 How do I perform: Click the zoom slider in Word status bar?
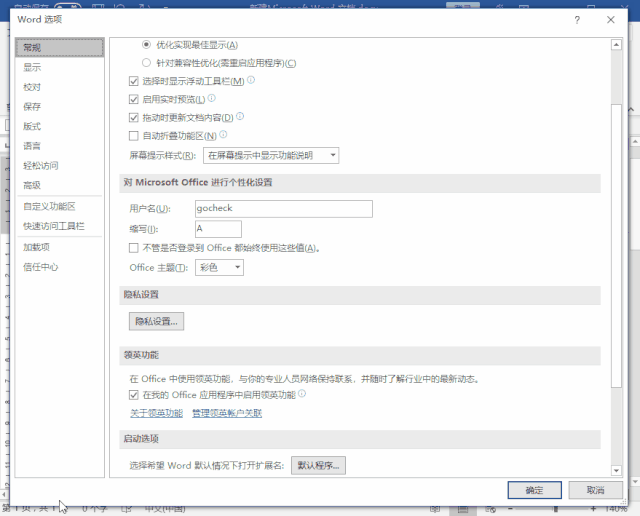click(556, 509)
